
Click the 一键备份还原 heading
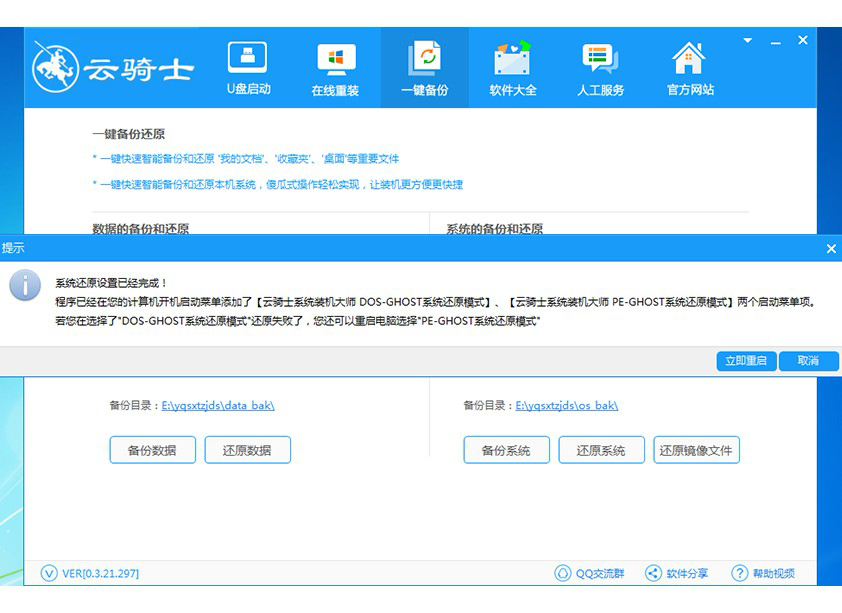pyautogui.click(x=128, y=134)
